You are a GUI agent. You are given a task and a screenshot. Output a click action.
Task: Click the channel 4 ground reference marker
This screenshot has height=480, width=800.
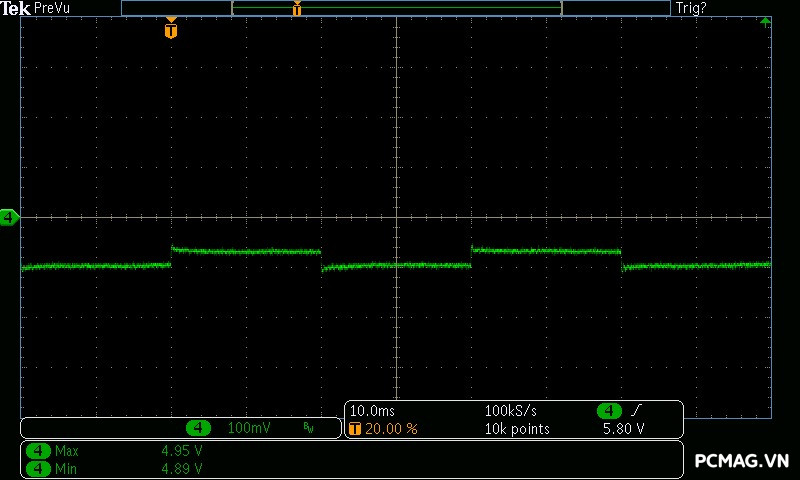(9, 217)
